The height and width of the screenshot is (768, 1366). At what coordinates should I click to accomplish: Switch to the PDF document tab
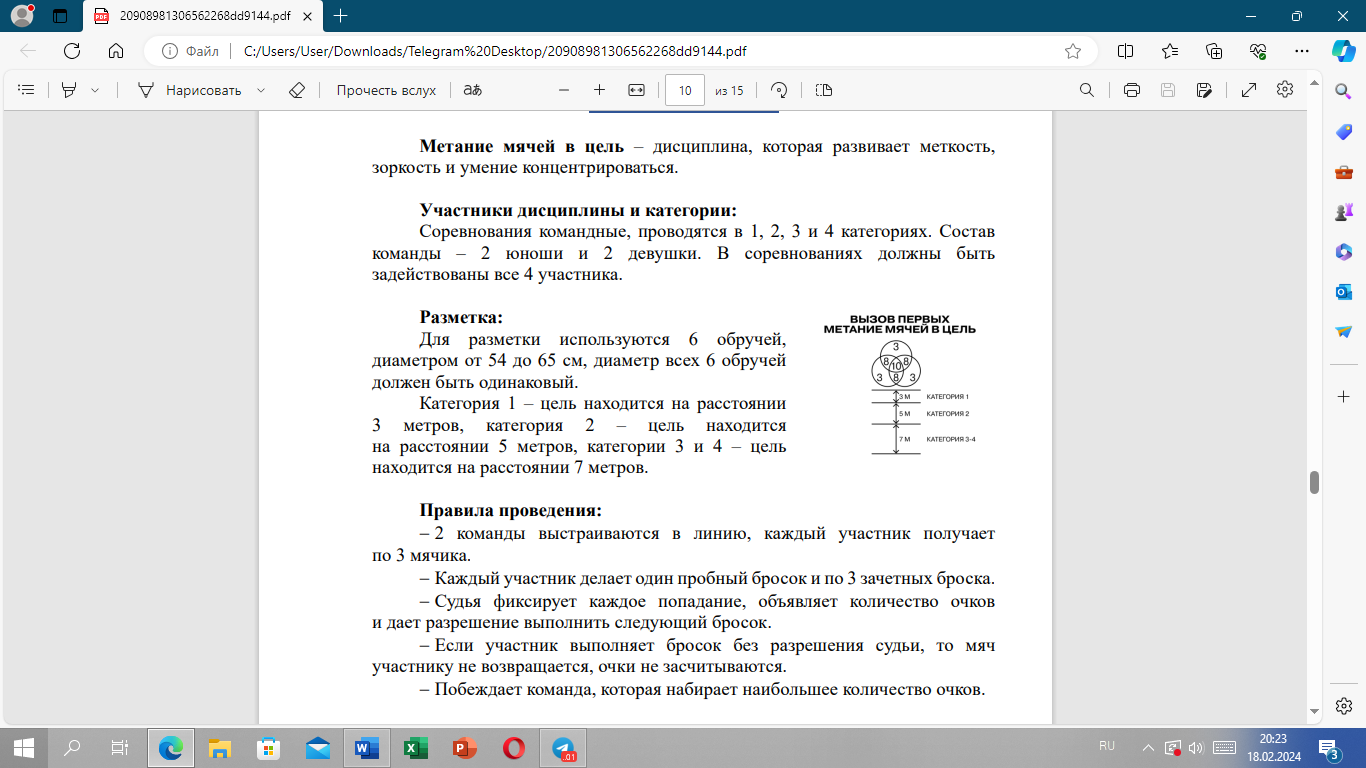coord(200,16)
